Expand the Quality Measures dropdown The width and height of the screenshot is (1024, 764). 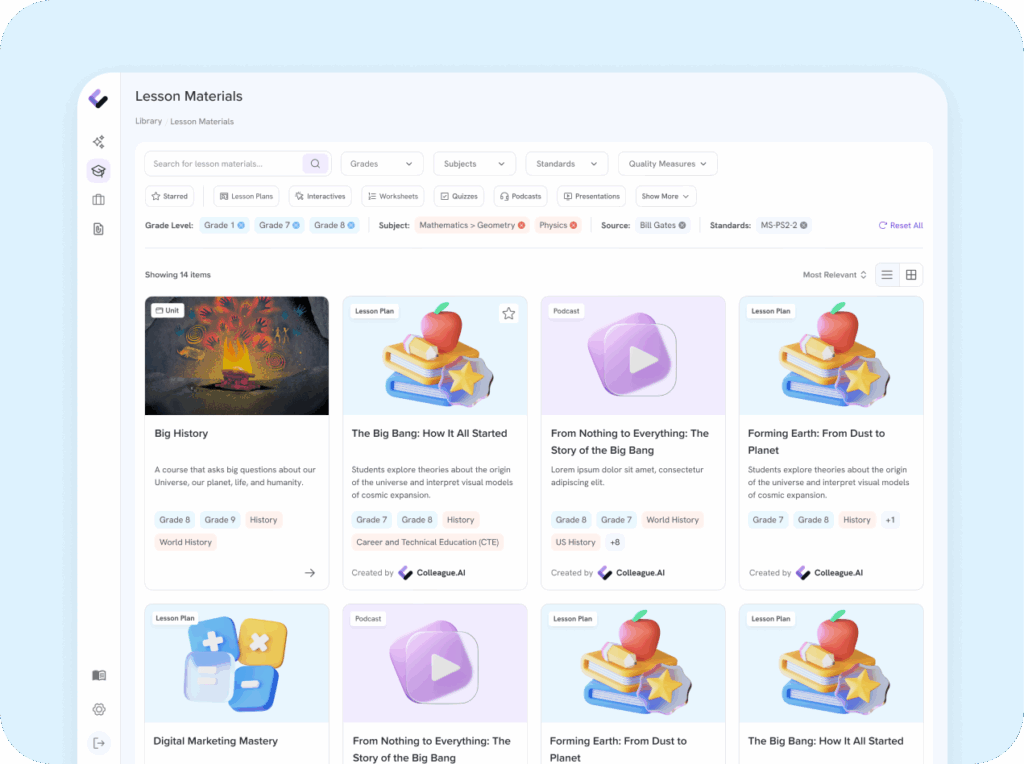tap(667, 164)
